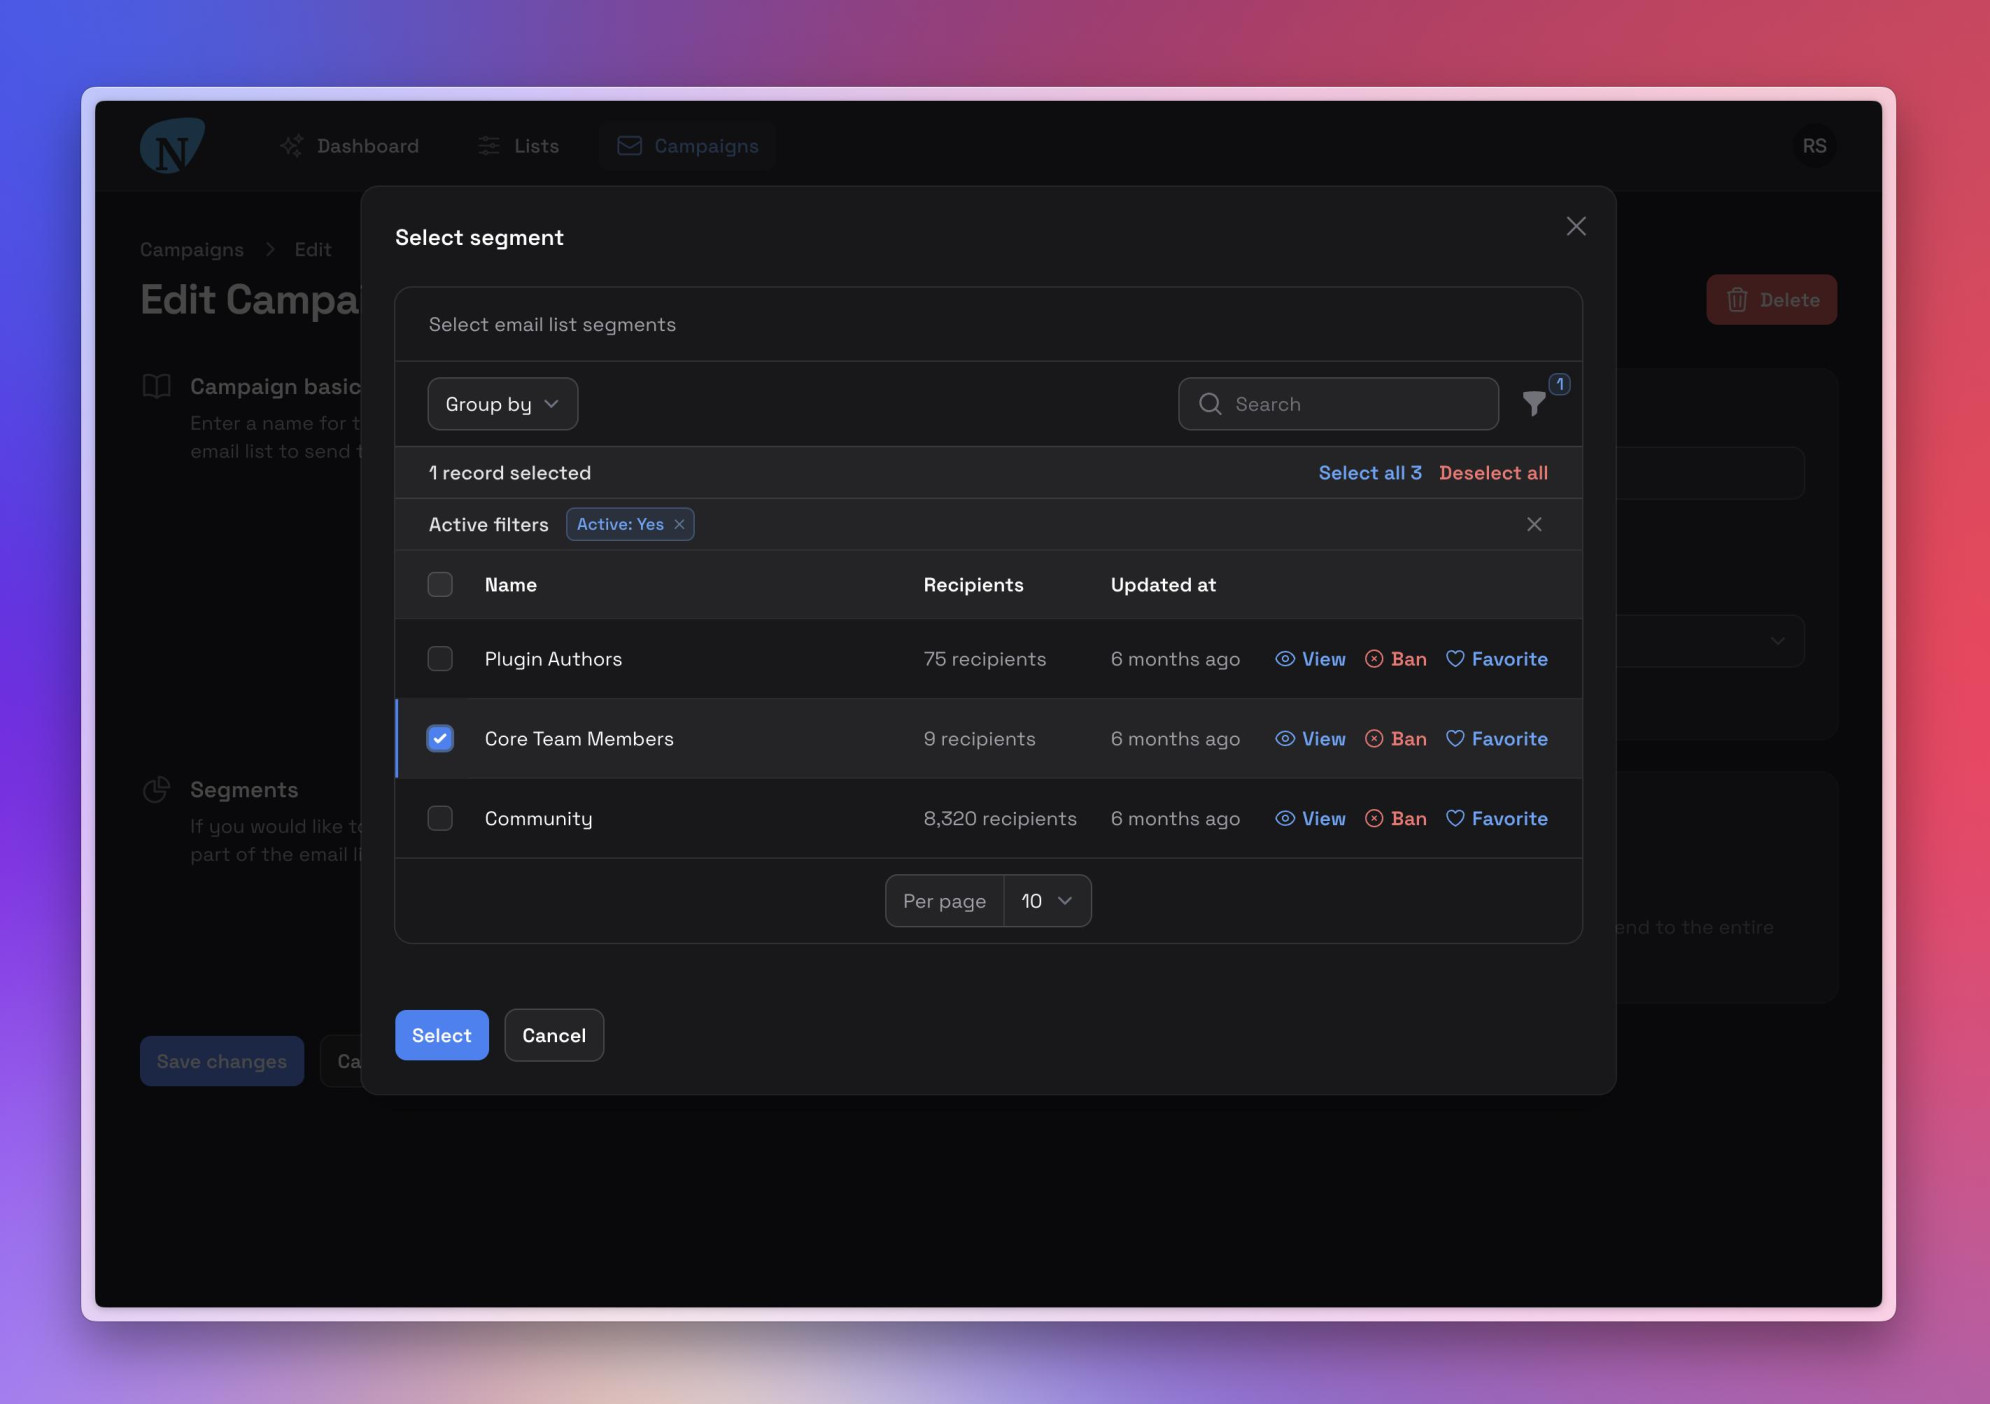Click the Plugin Authors name
The image size is (1990, 1404).
click(553, 659)
